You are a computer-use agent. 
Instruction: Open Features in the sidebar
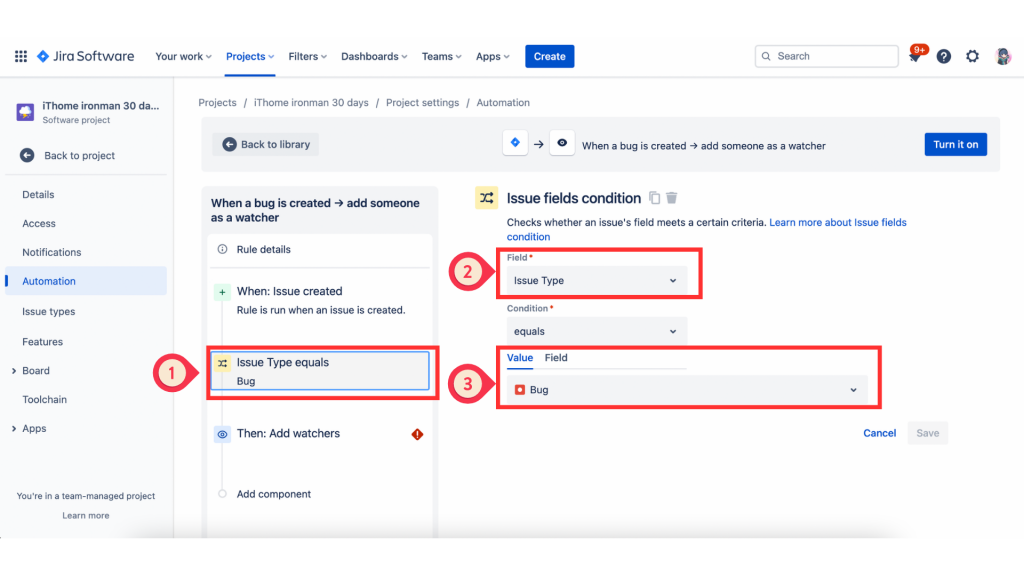coord(42,342)
